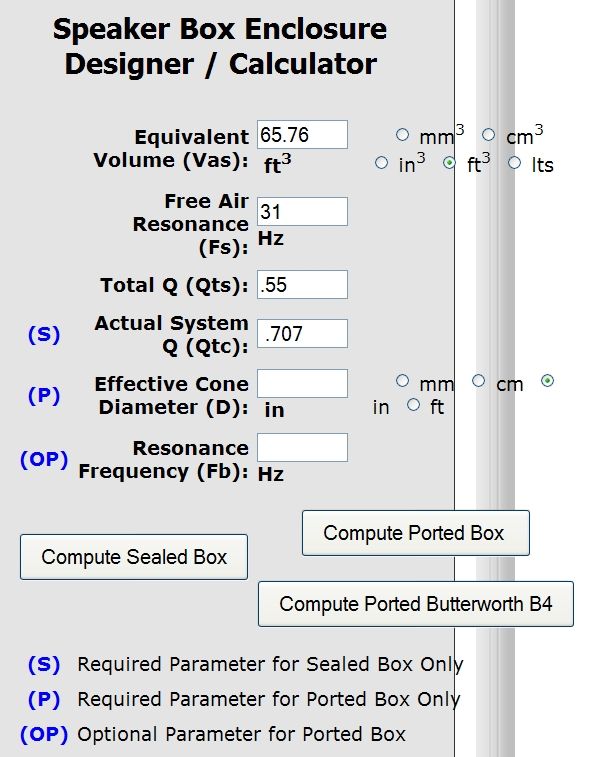Select the lts volume unit radio button
This screenshot has height=757, width=592.
[x=514, y=163]
